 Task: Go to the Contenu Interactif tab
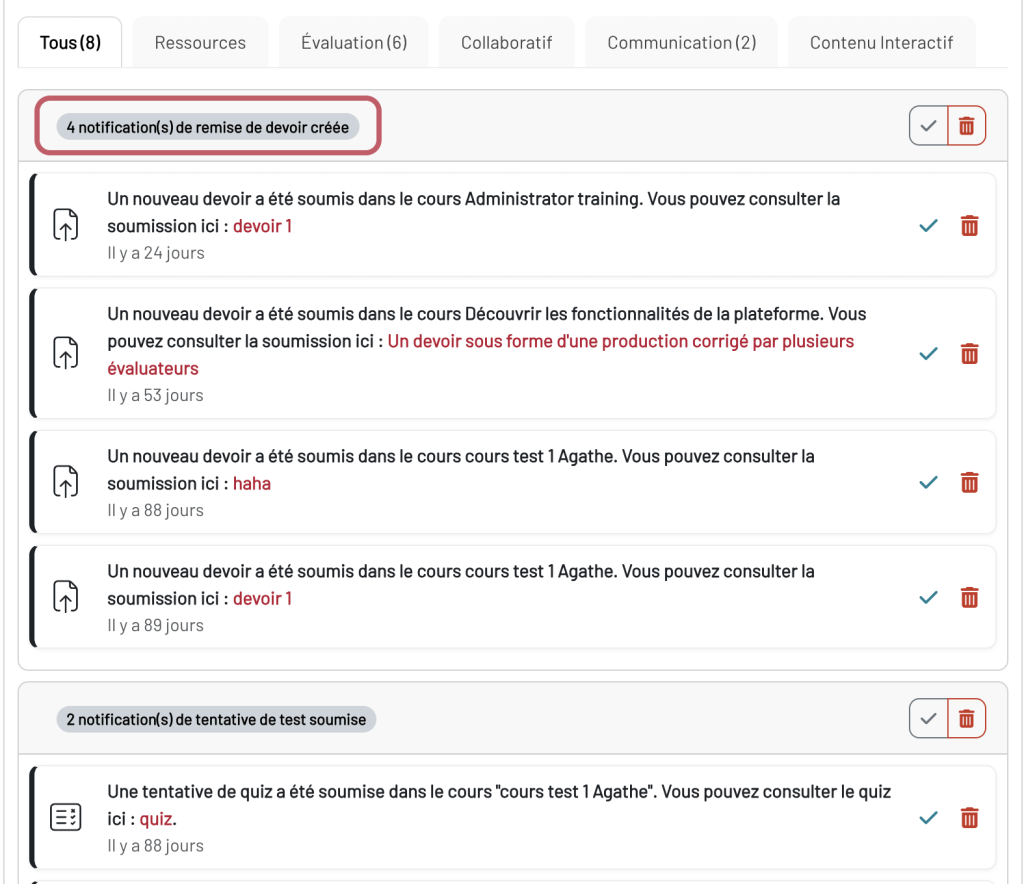point(881,42)
